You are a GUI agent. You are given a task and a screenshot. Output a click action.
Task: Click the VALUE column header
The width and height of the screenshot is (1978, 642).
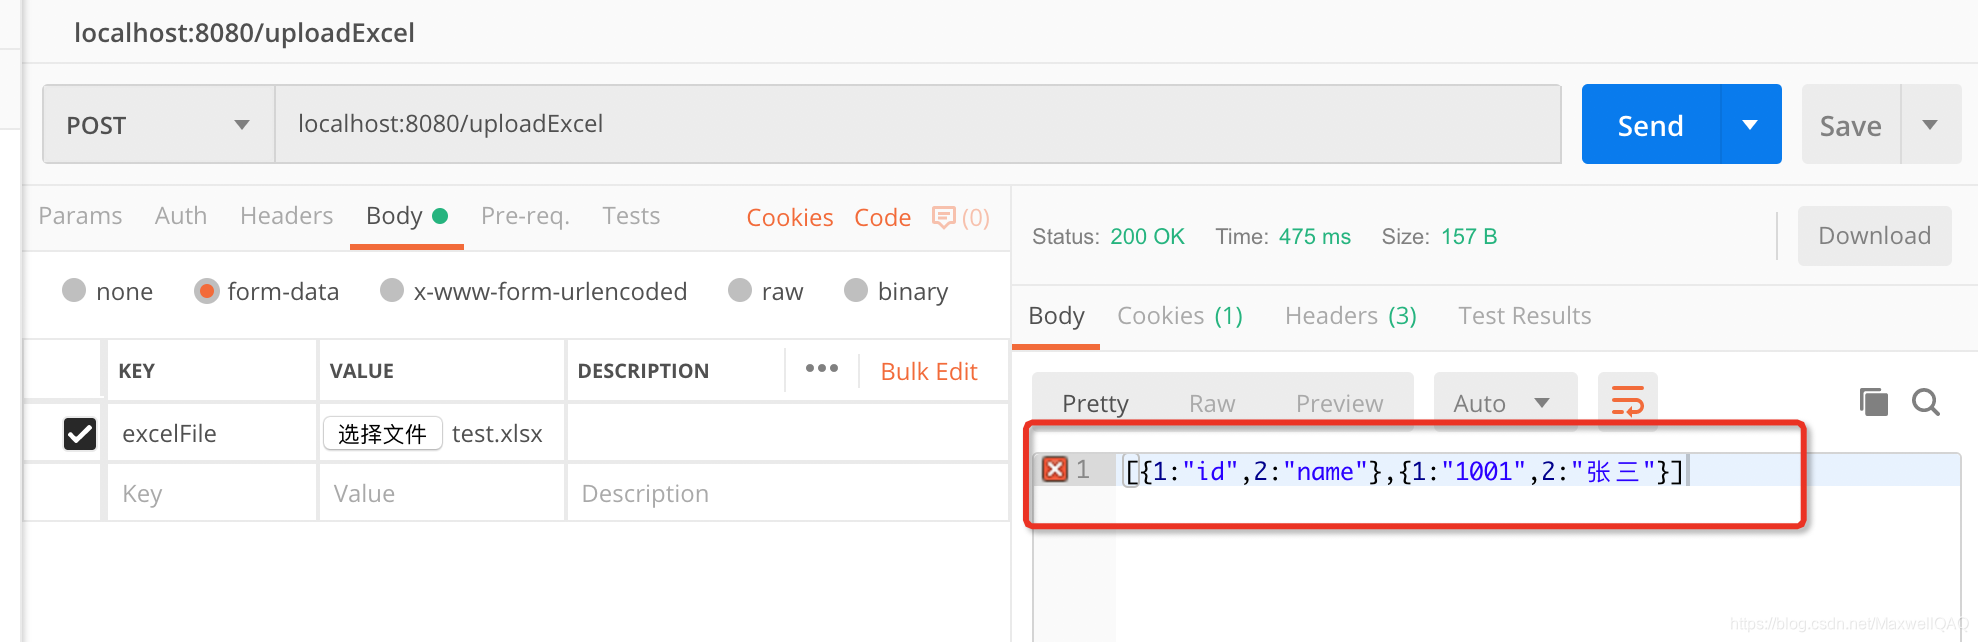362,371
